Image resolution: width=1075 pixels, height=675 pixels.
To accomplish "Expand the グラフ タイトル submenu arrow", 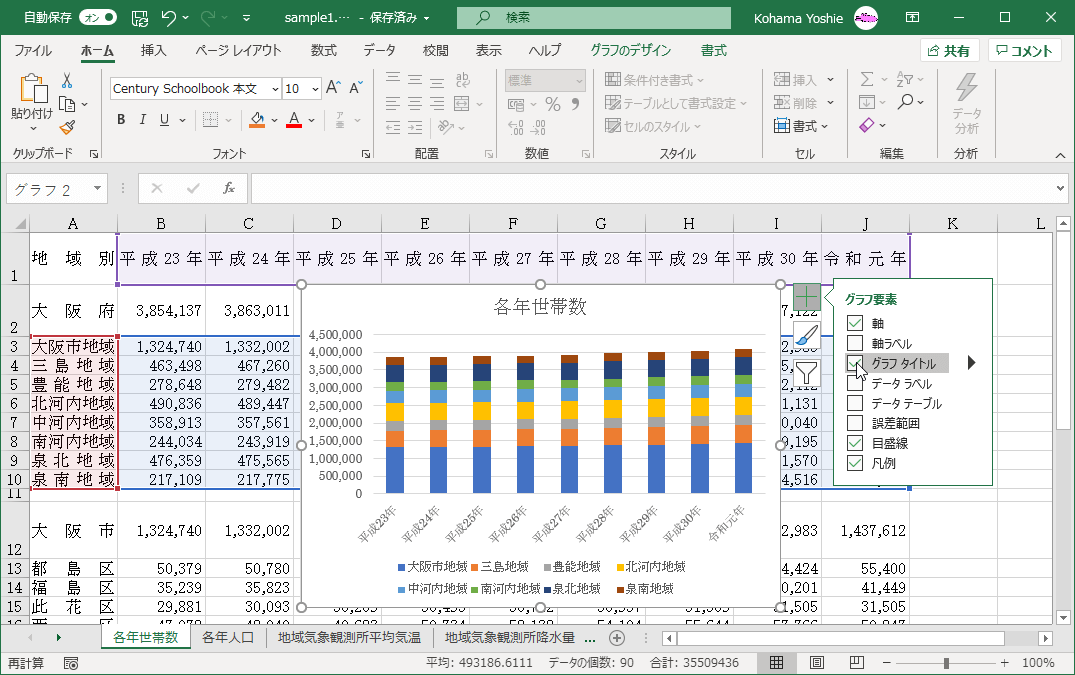I will tap(970, 363).
